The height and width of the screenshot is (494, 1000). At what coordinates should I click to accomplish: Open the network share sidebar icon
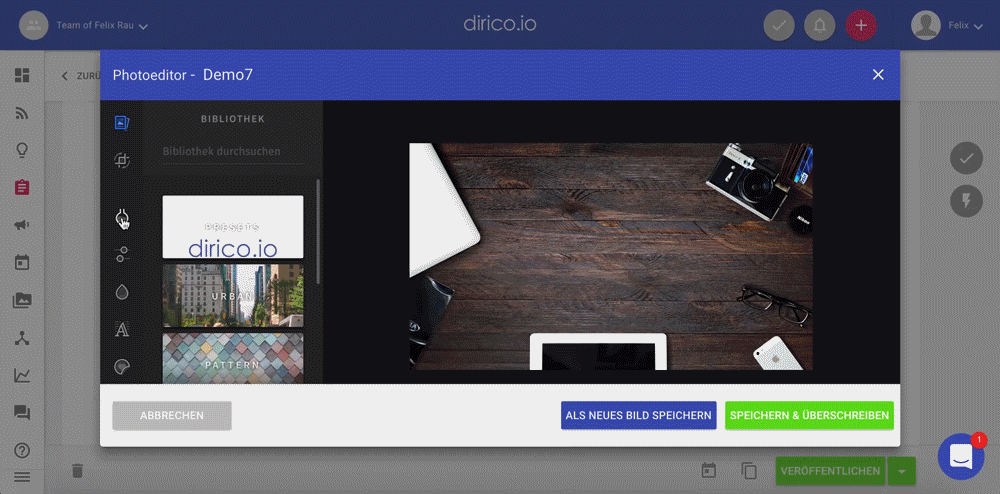(x=22, y=338)
